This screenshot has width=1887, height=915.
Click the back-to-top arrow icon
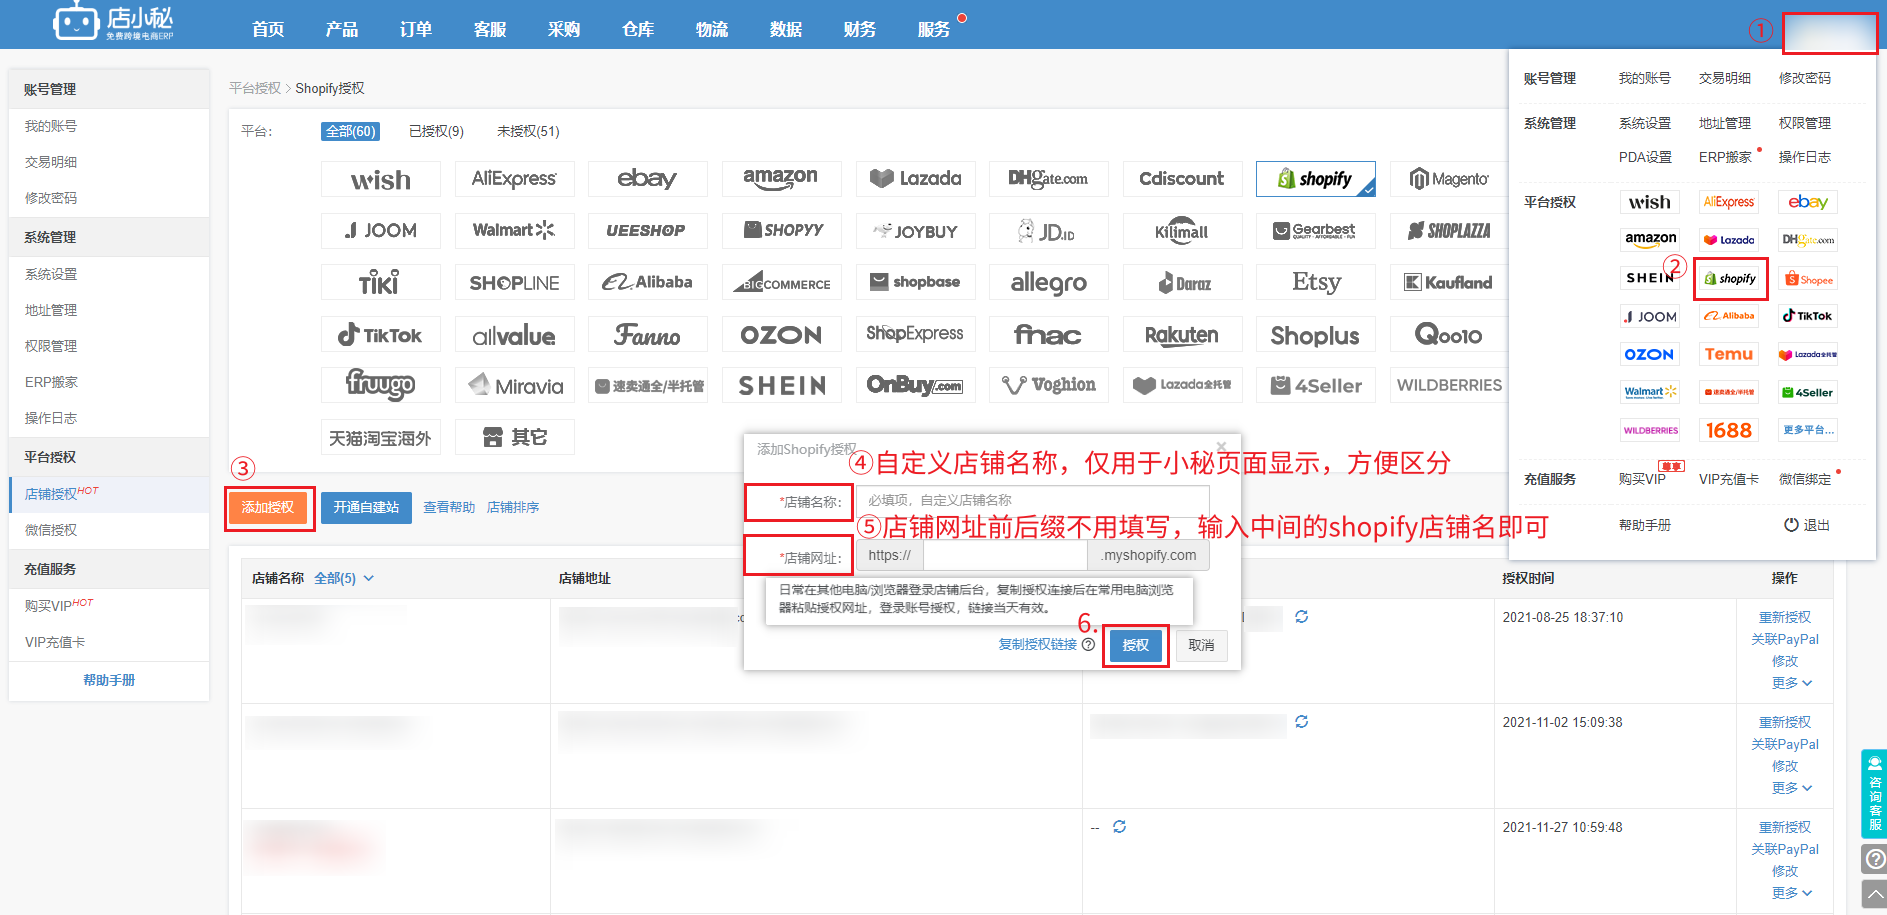1874,894
